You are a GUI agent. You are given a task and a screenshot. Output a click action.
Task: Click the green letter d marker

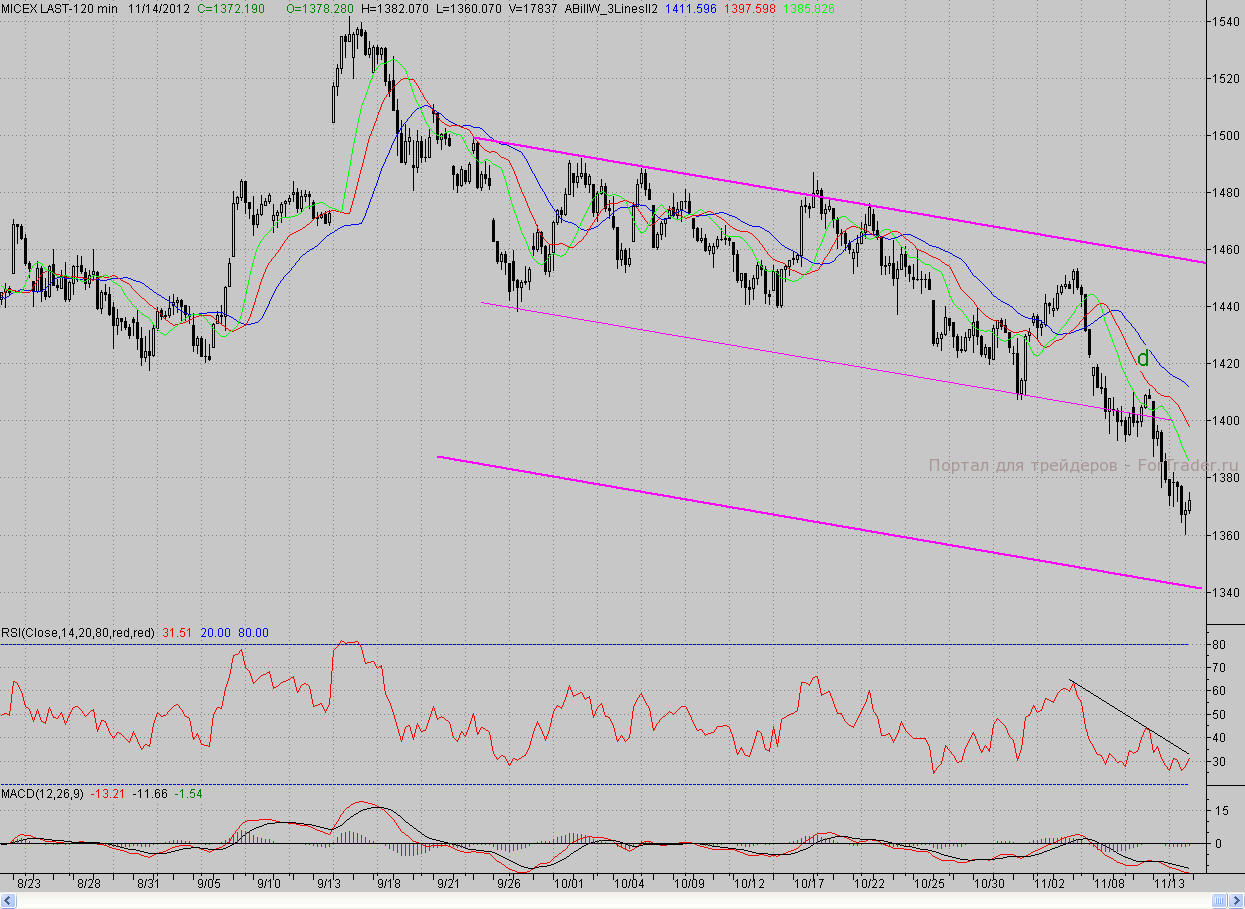pos(1143,358)
